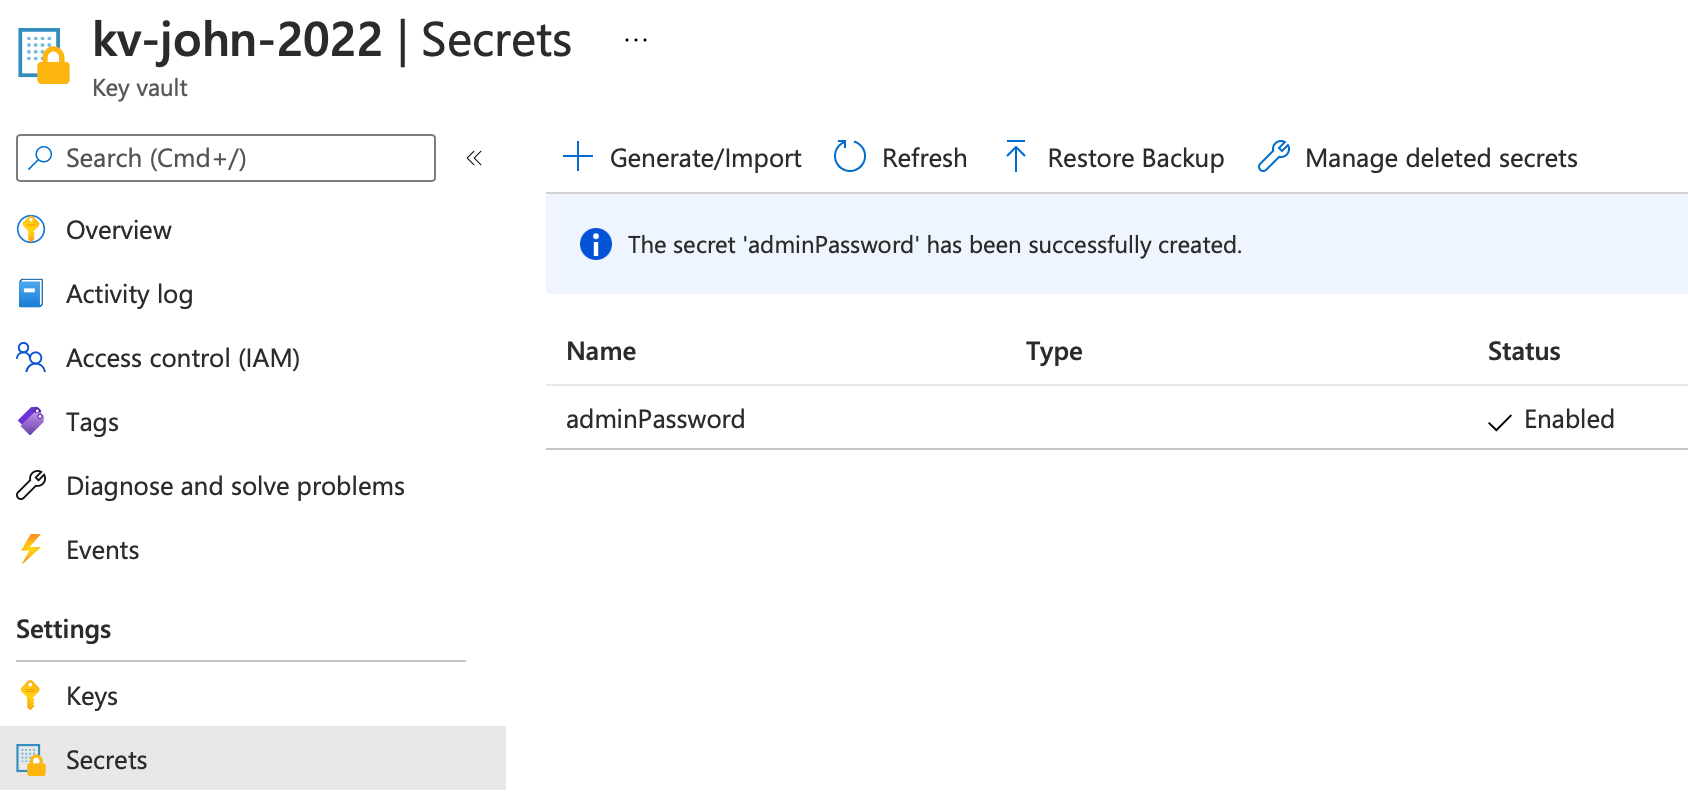The height and width of the screenshot is (798, 1688).
Task: Click the Restore Backup upload arrow icon
Action: click(x=1016, y=157)
